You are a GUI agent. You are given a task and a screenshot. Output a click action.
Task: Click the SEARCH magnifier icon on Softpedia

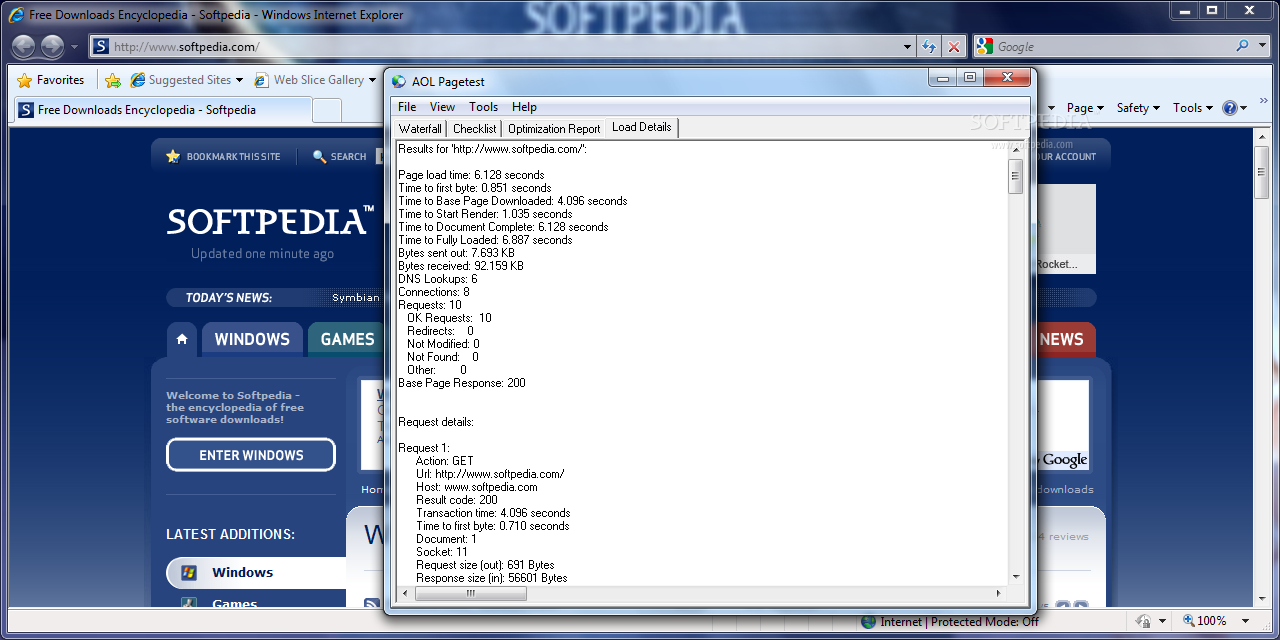(320, 156)
